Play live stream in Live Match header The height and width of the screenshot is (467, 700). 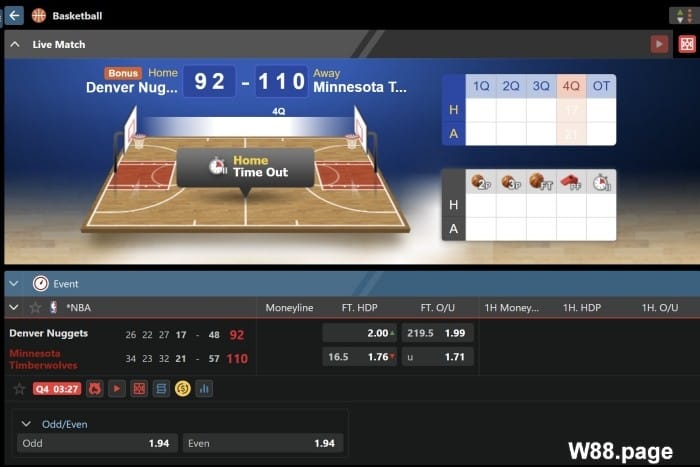(x=659, y=44)
